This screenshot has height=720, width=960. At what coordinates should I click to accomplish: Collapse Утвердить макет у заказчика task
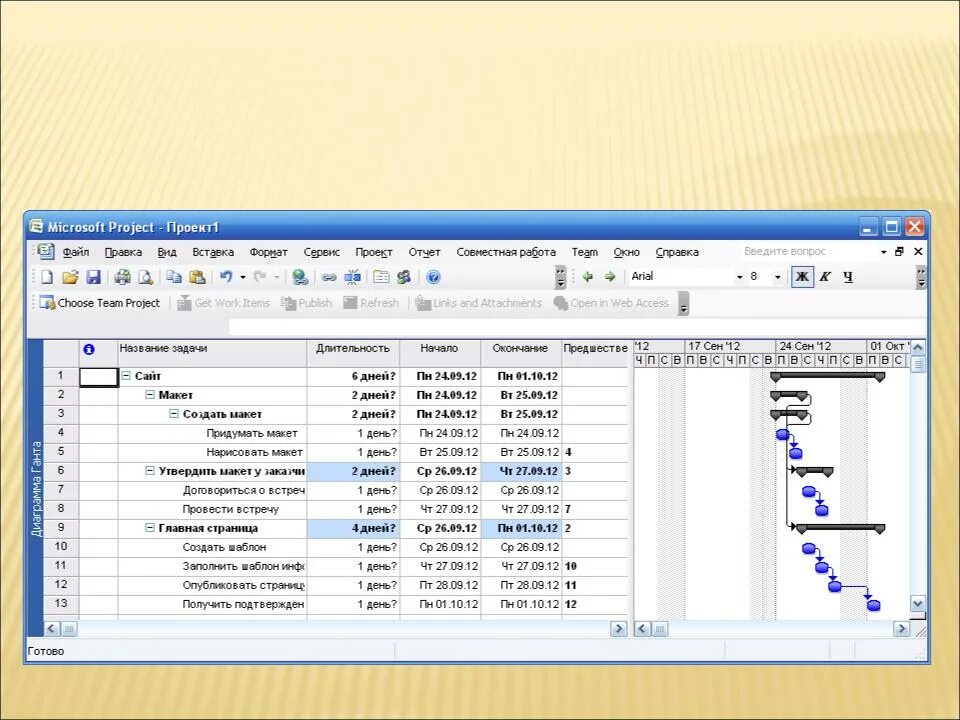click(x=150, y=471)
